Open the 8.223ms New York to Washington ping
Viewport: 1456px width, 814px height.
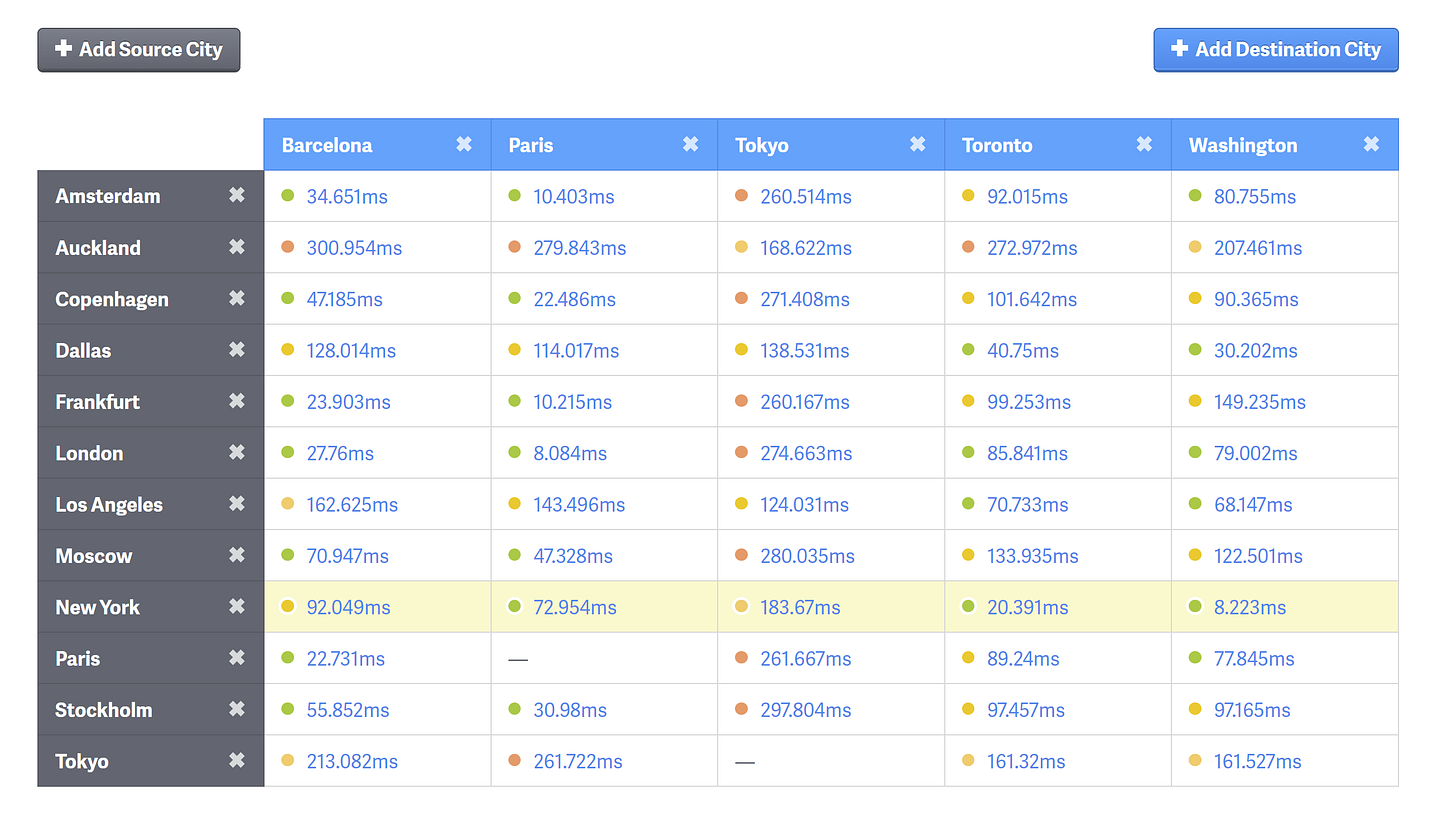click(1250, 608)
